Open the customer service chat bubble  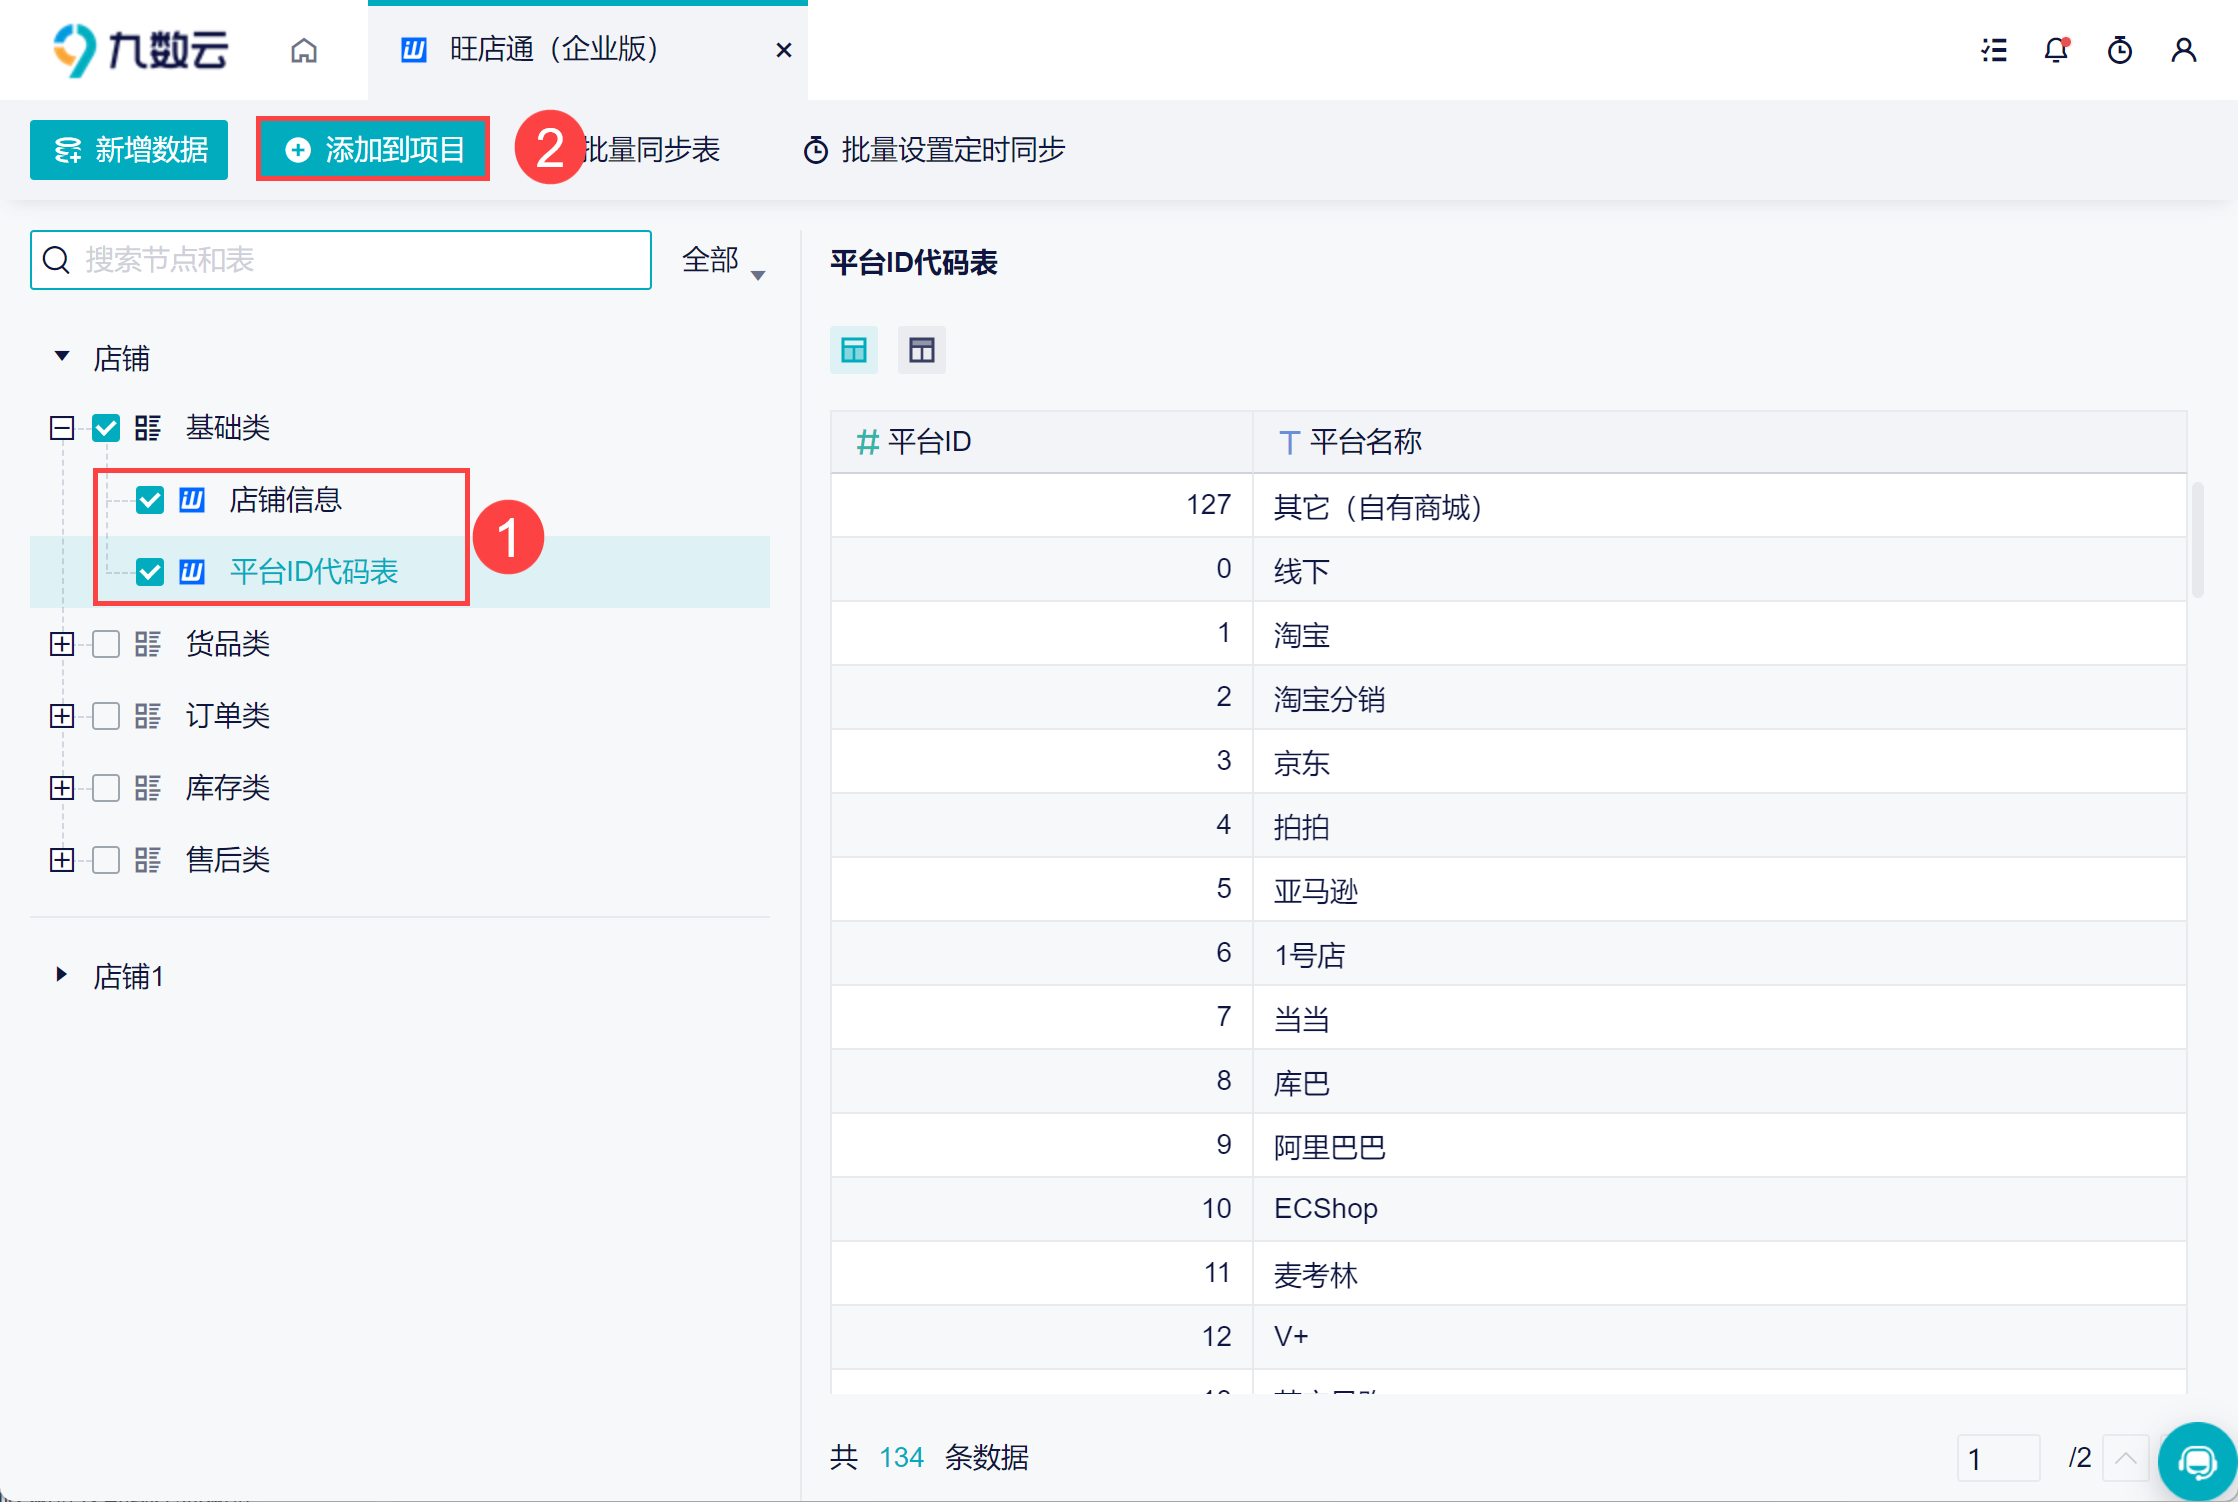[x=2197, y=1462]
